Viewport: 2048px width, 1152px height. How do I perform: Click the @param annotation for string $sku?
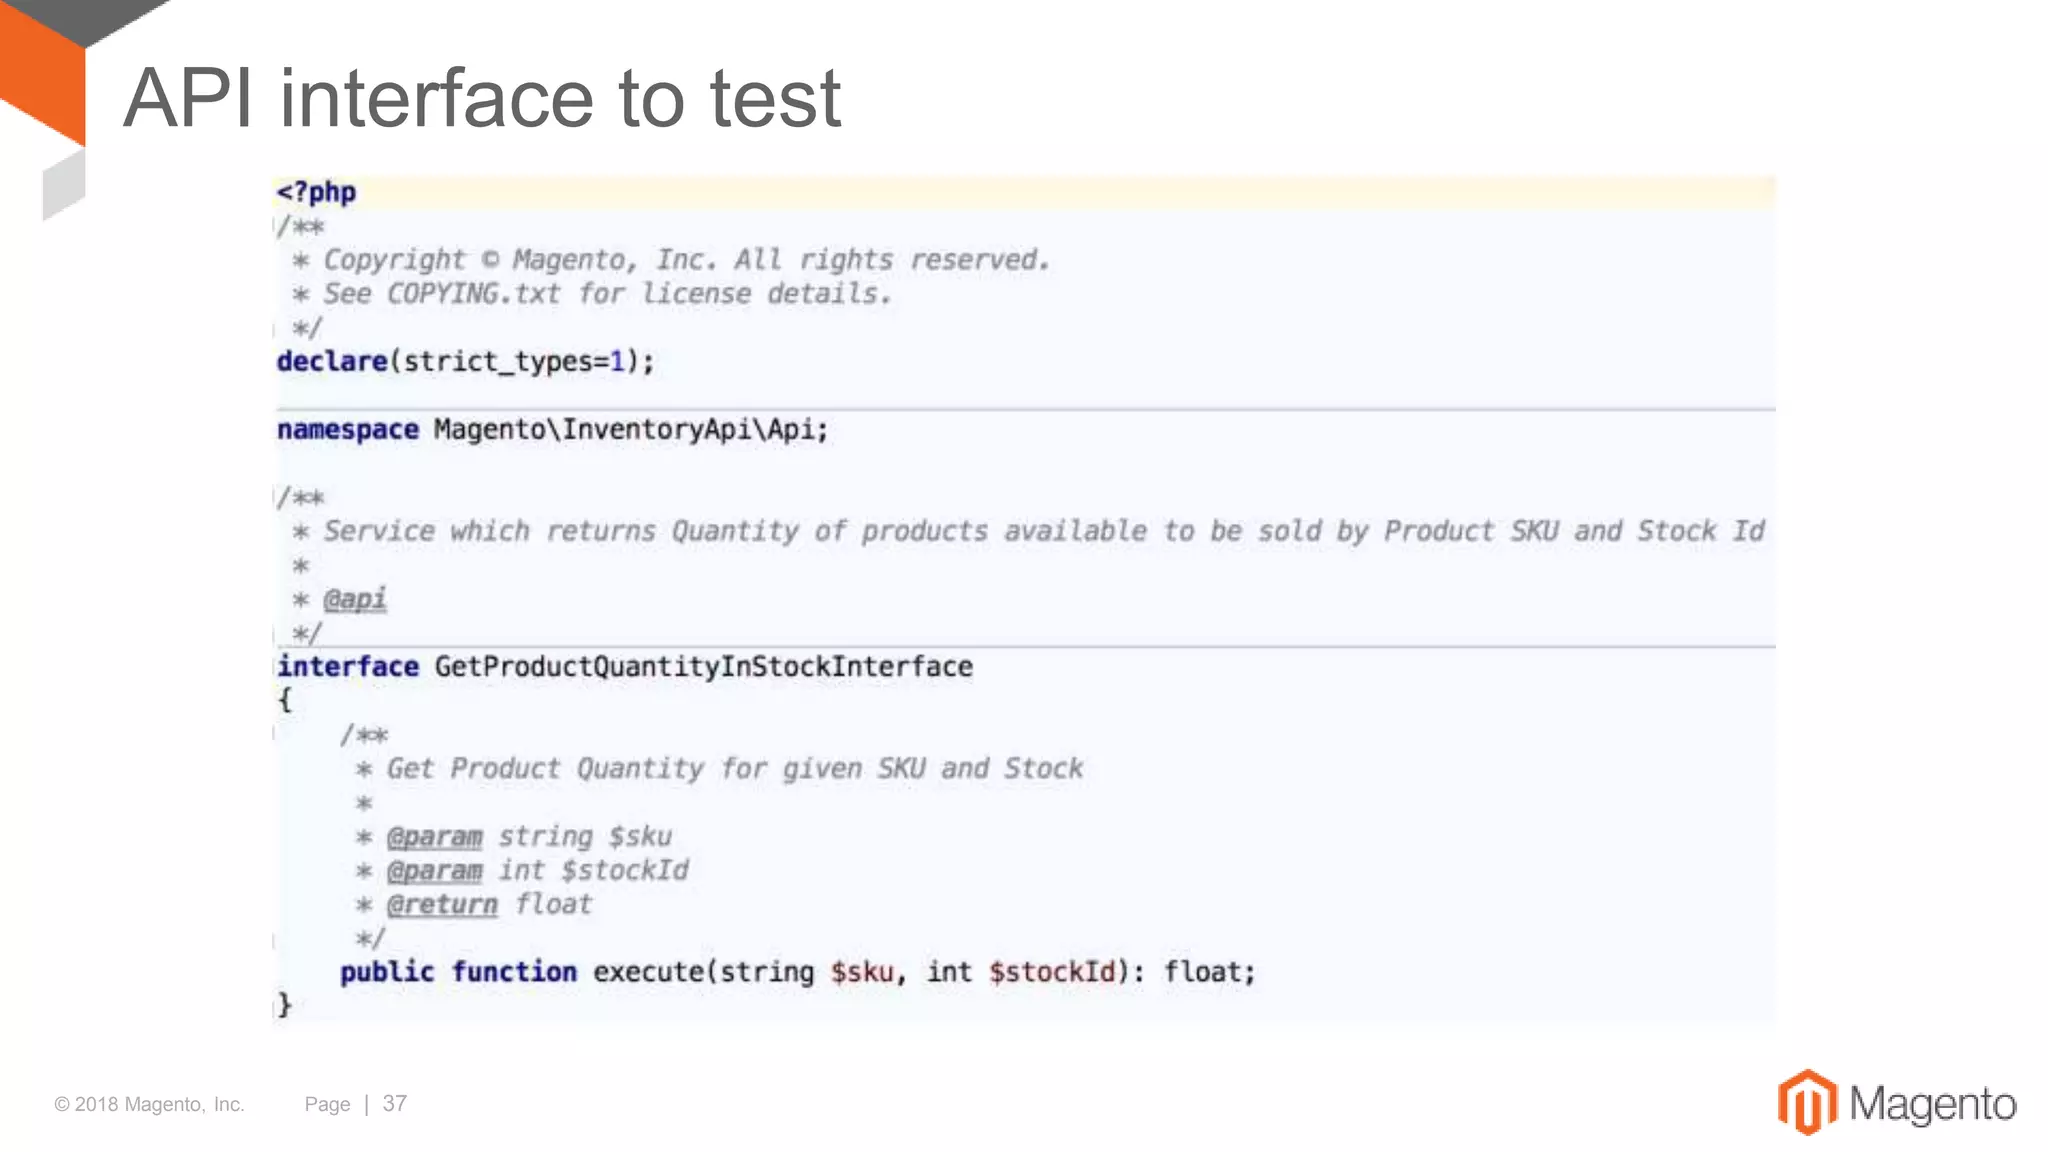coord(434,836)
